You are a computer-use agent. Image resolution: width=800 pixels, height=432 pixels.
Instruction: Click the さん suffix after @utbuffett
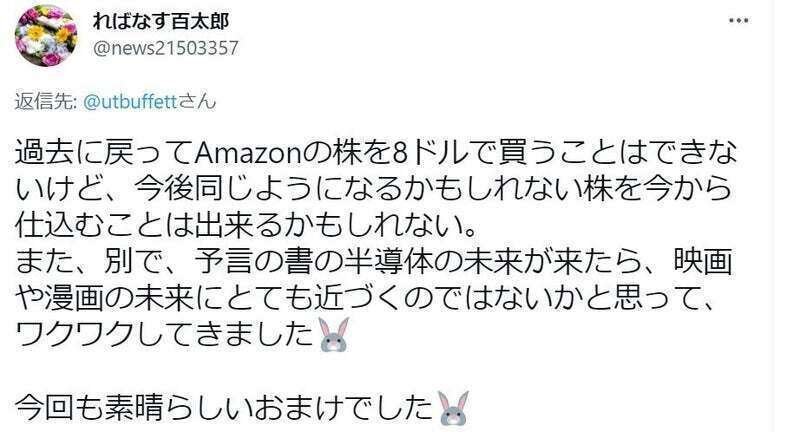pyautogui.click(x=197, y=101)
